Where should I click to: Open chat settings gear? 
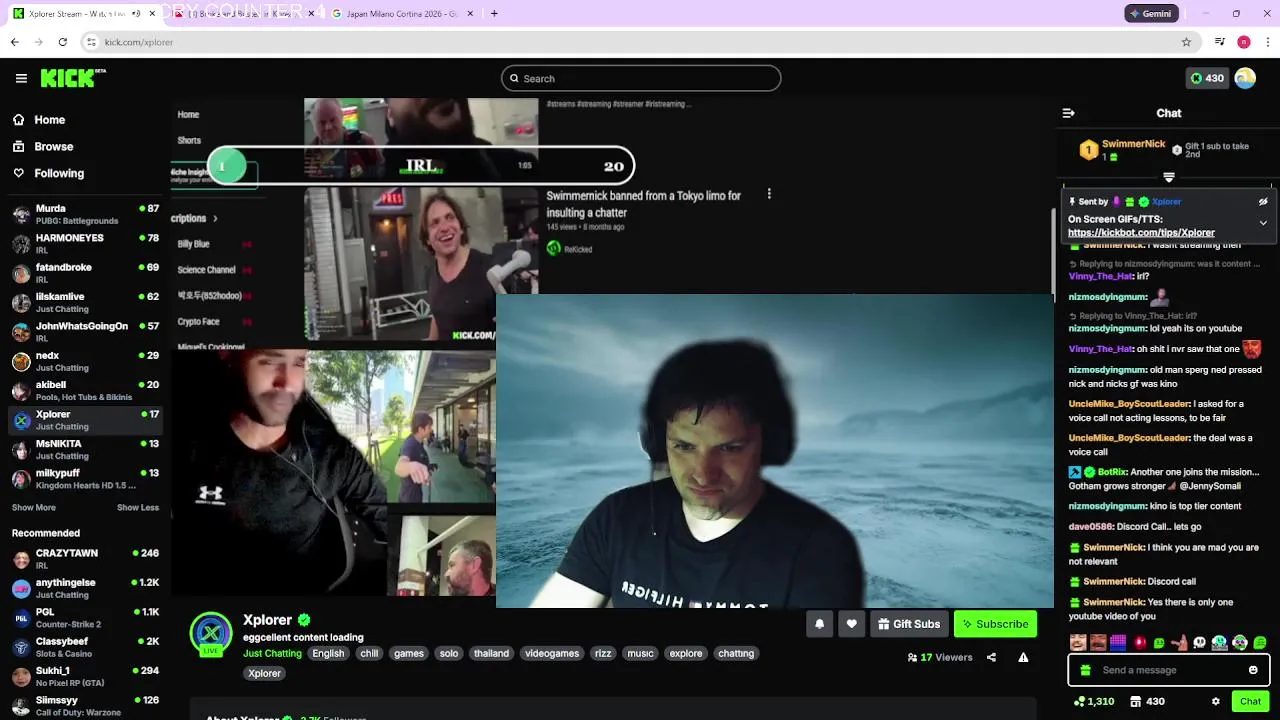[1216, 702]
